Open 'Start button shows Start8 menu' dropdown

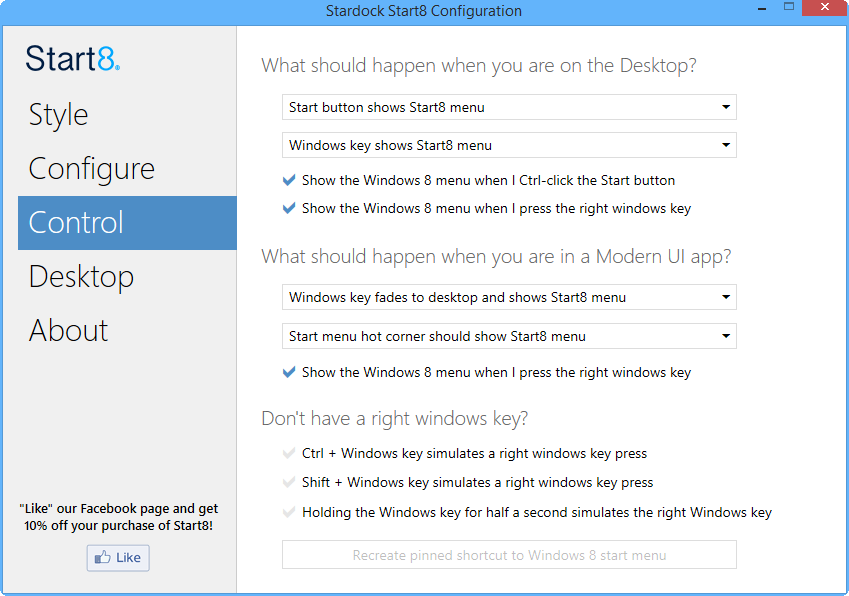click(509, 107)
